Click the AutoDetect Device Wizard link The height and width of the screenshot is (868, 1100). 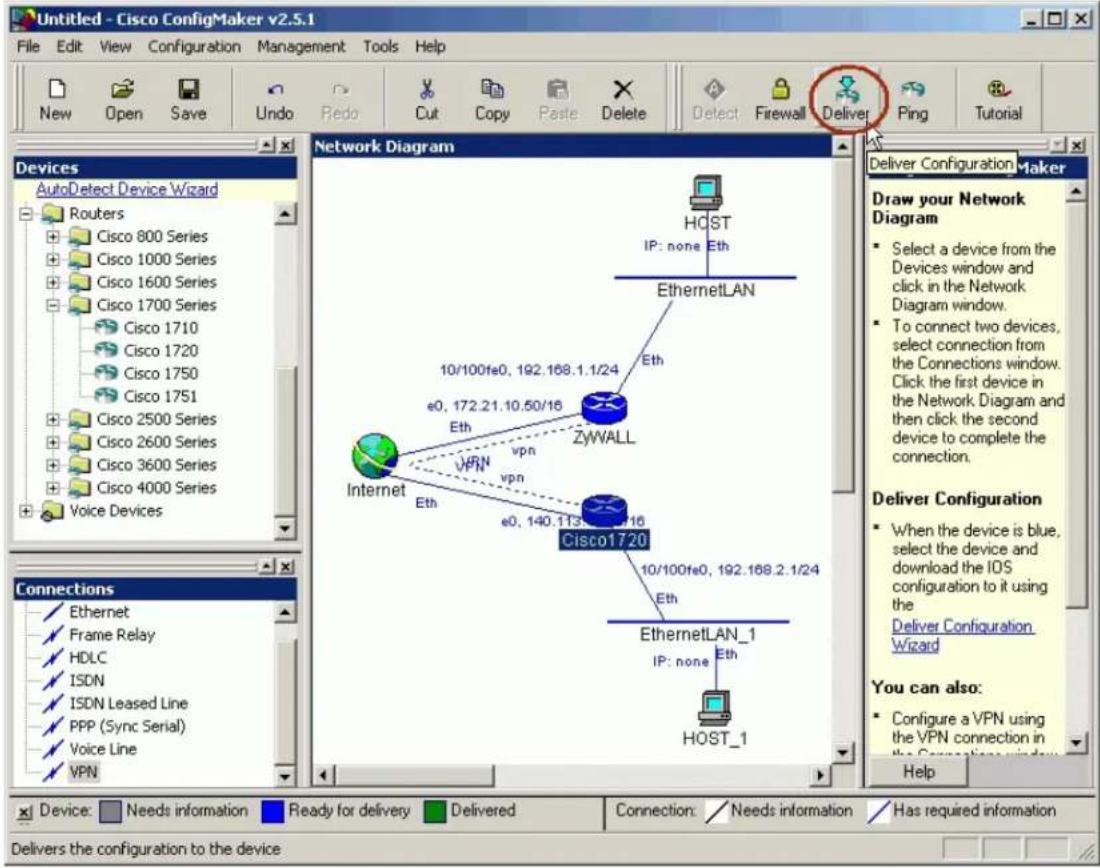click(x=127, y=189)
